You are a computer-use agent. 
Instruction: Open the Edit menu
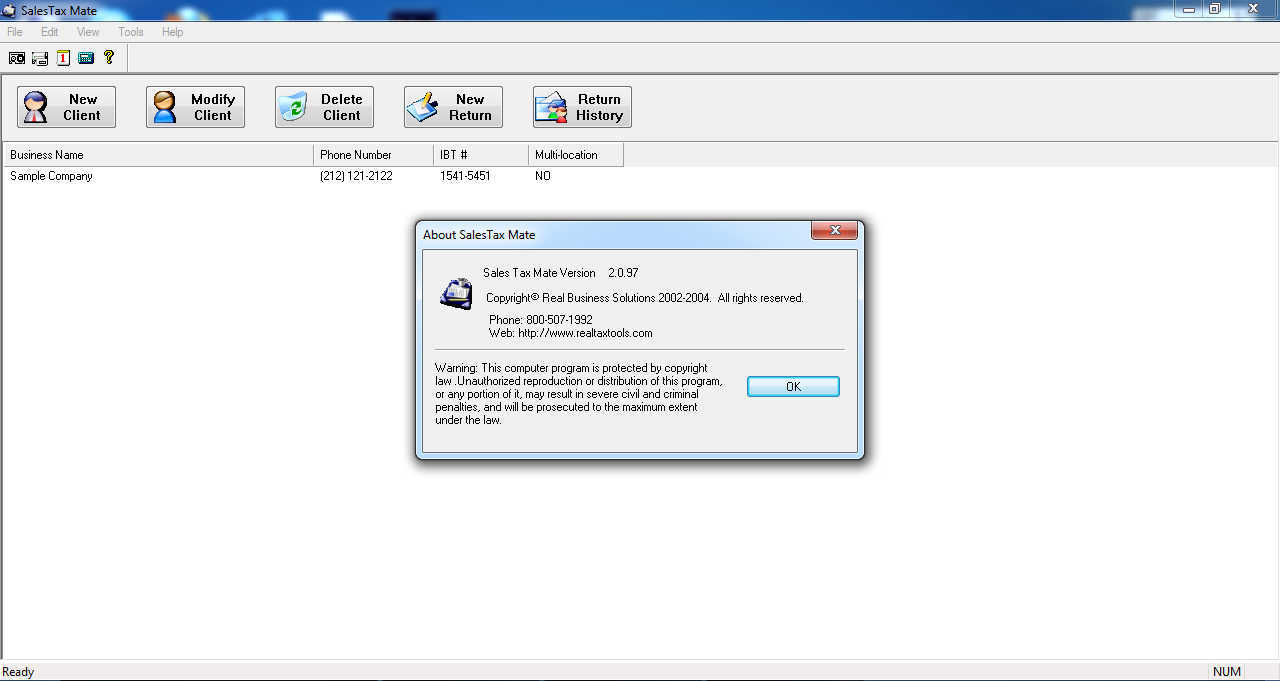(48, 31)
